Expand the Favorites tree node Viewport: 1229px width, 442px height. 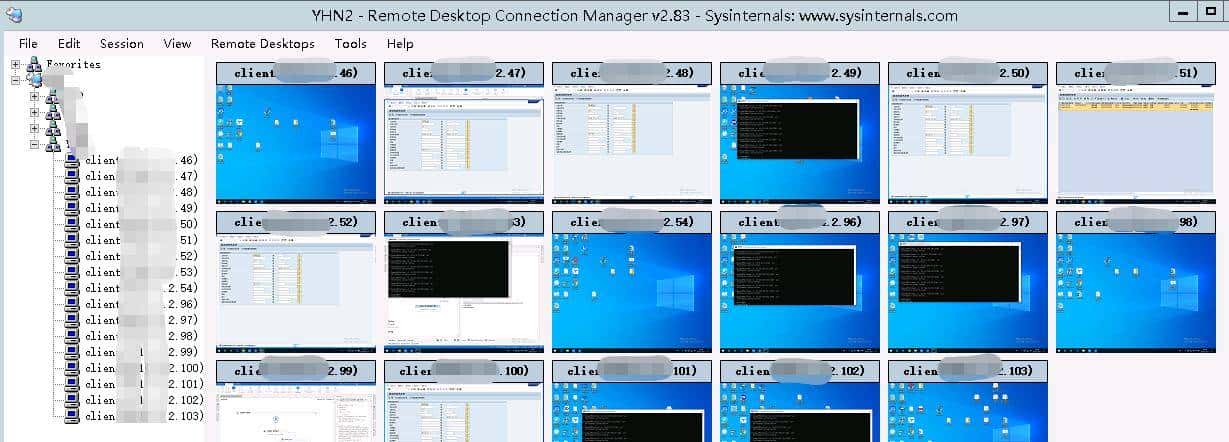click(x=16, y=64)
